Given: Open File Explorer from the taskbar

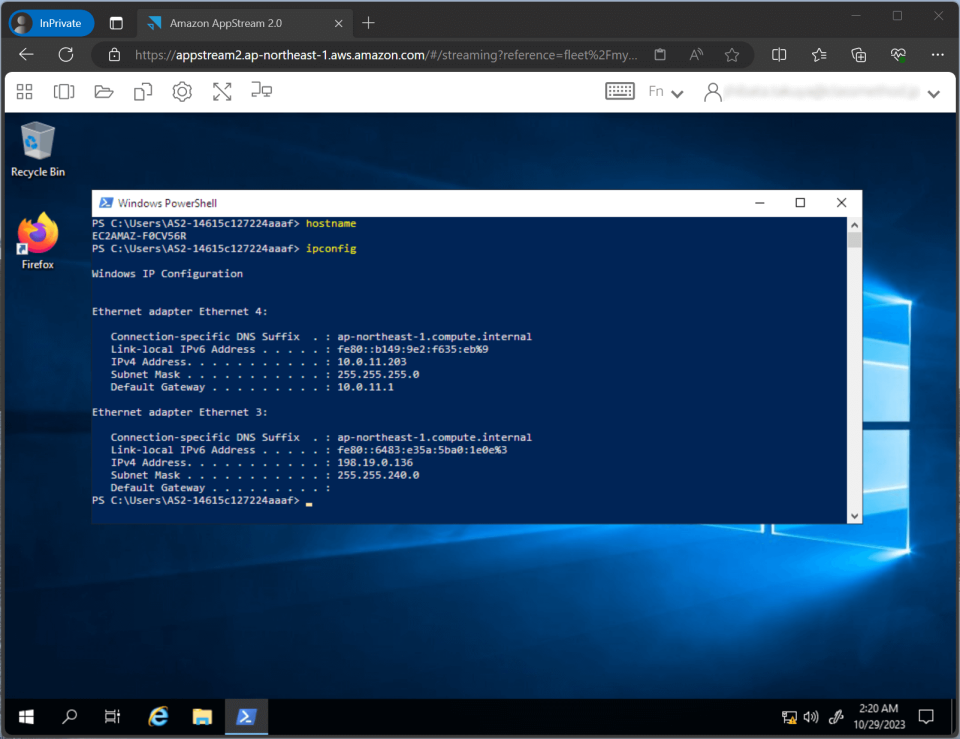Looking at the screenshot, I should [x=202, y=717].
